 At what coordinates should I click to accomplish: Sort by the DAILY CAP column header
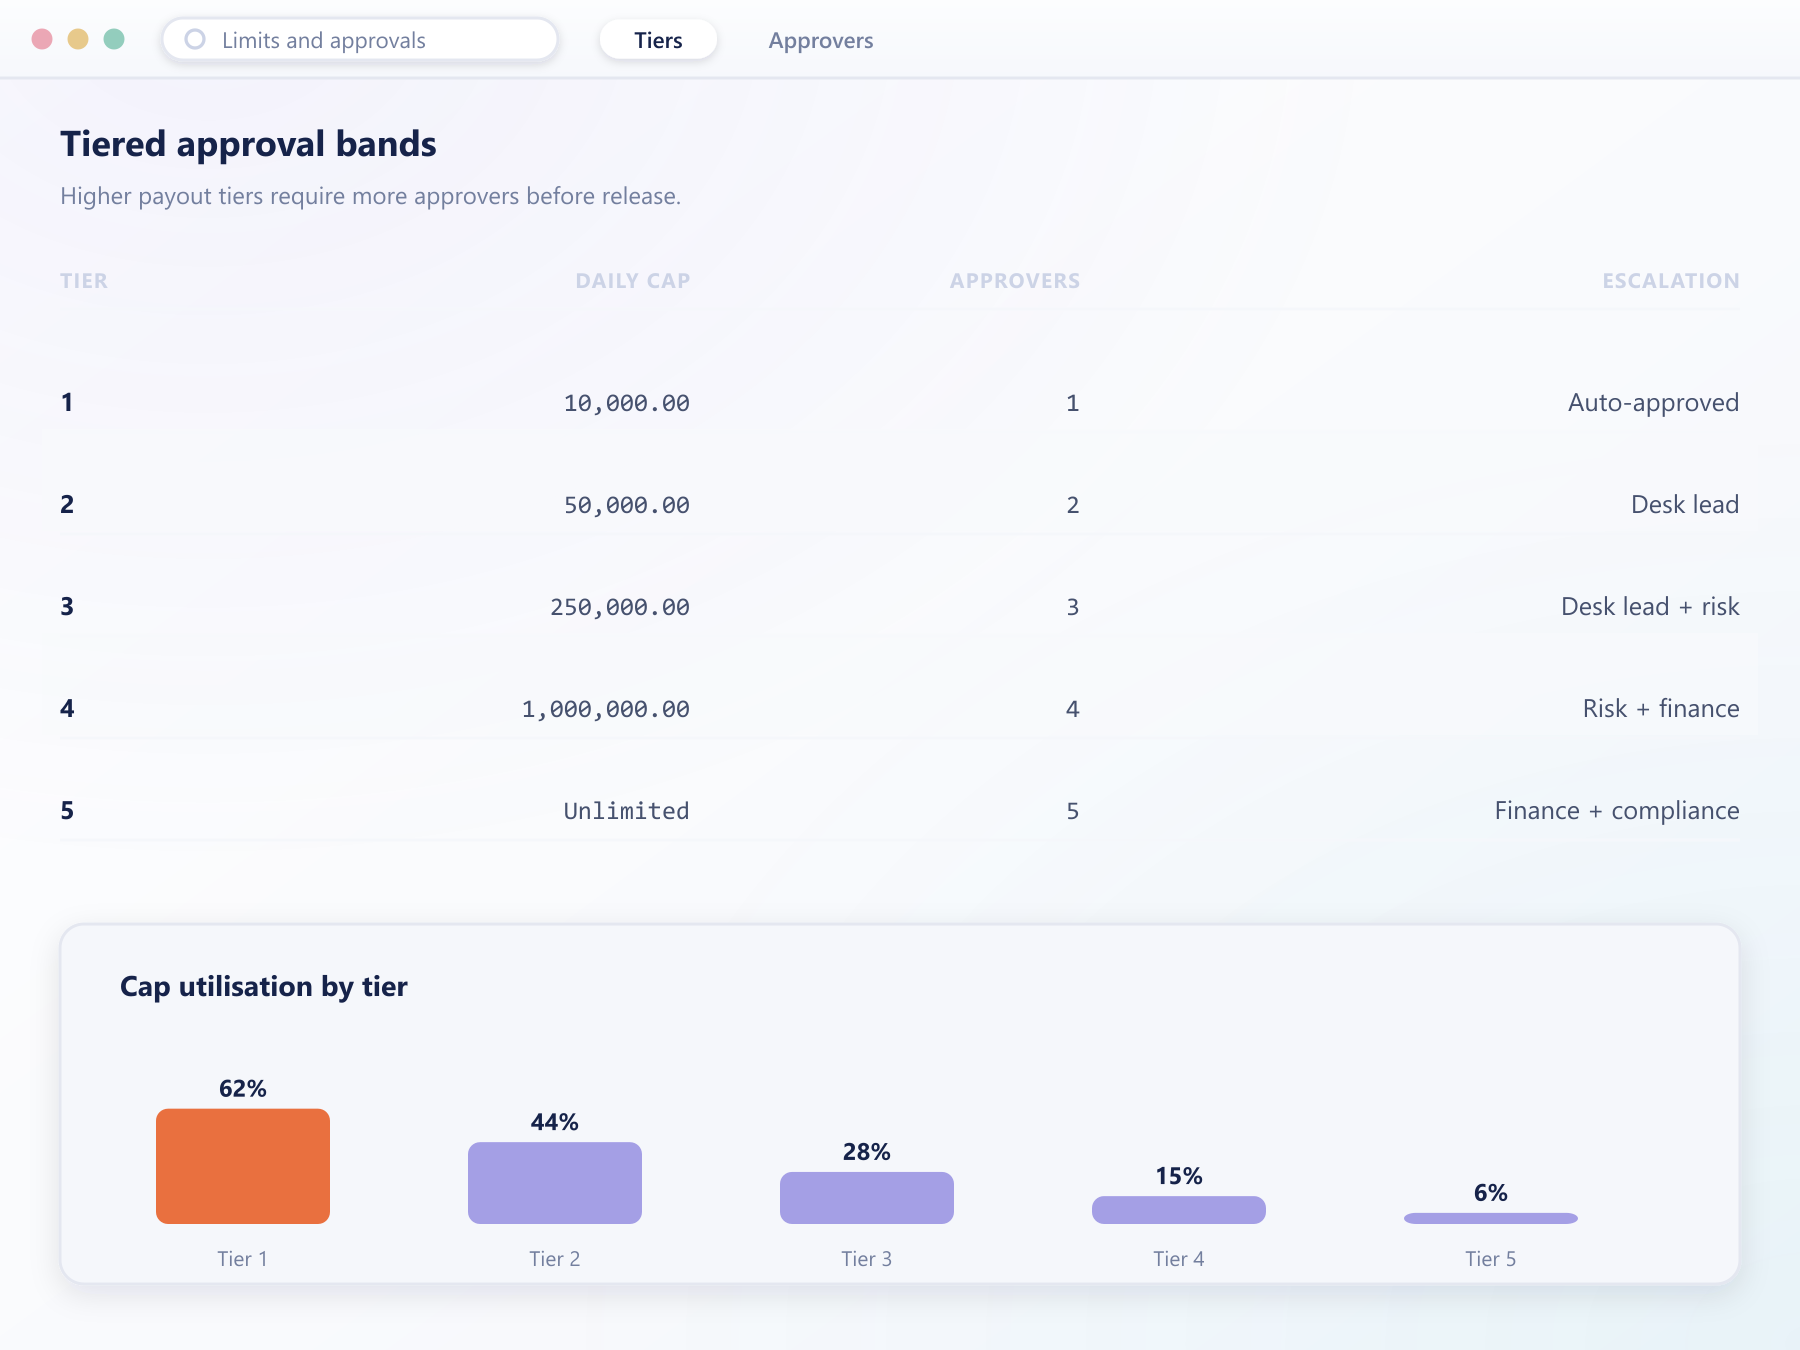pyautogui.click(x=633, y=281)
